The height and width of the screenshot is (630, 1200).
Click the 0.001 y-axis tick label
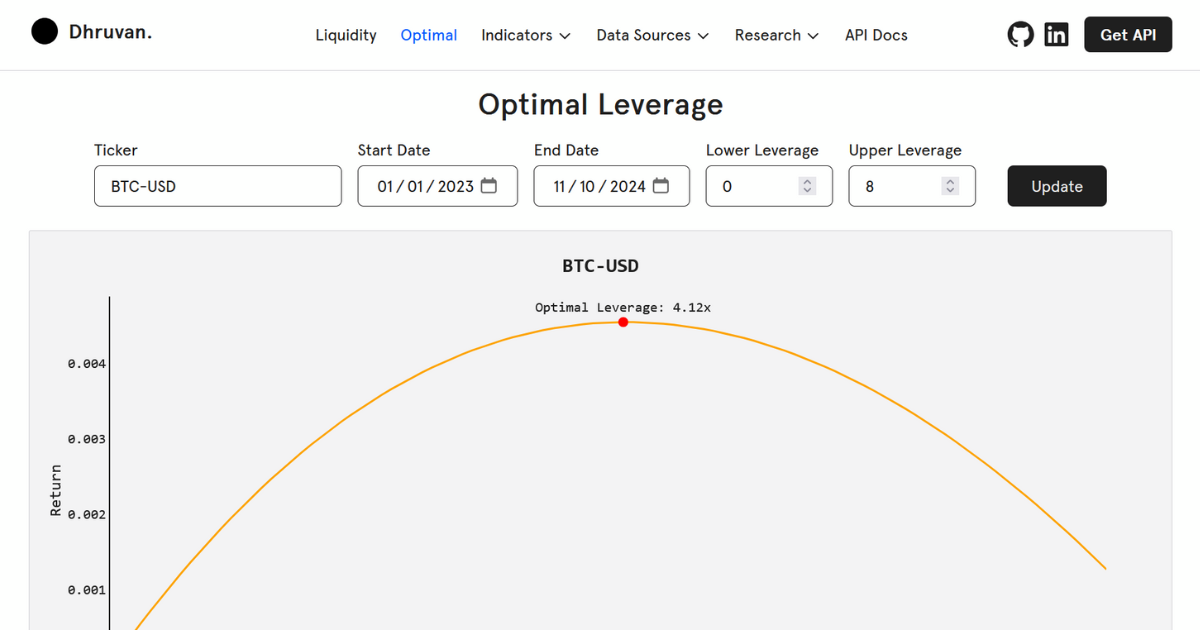87,590
